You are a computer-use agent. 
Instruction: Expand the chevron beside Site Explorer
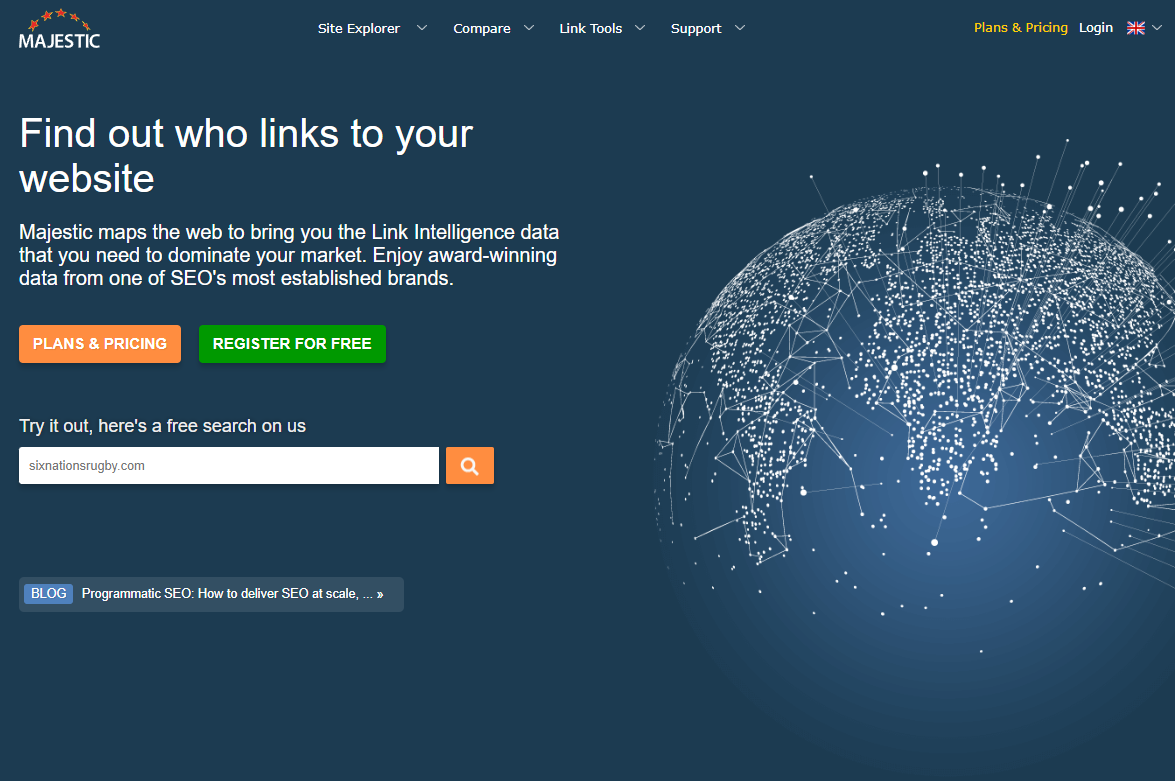(x=422, y=28)
